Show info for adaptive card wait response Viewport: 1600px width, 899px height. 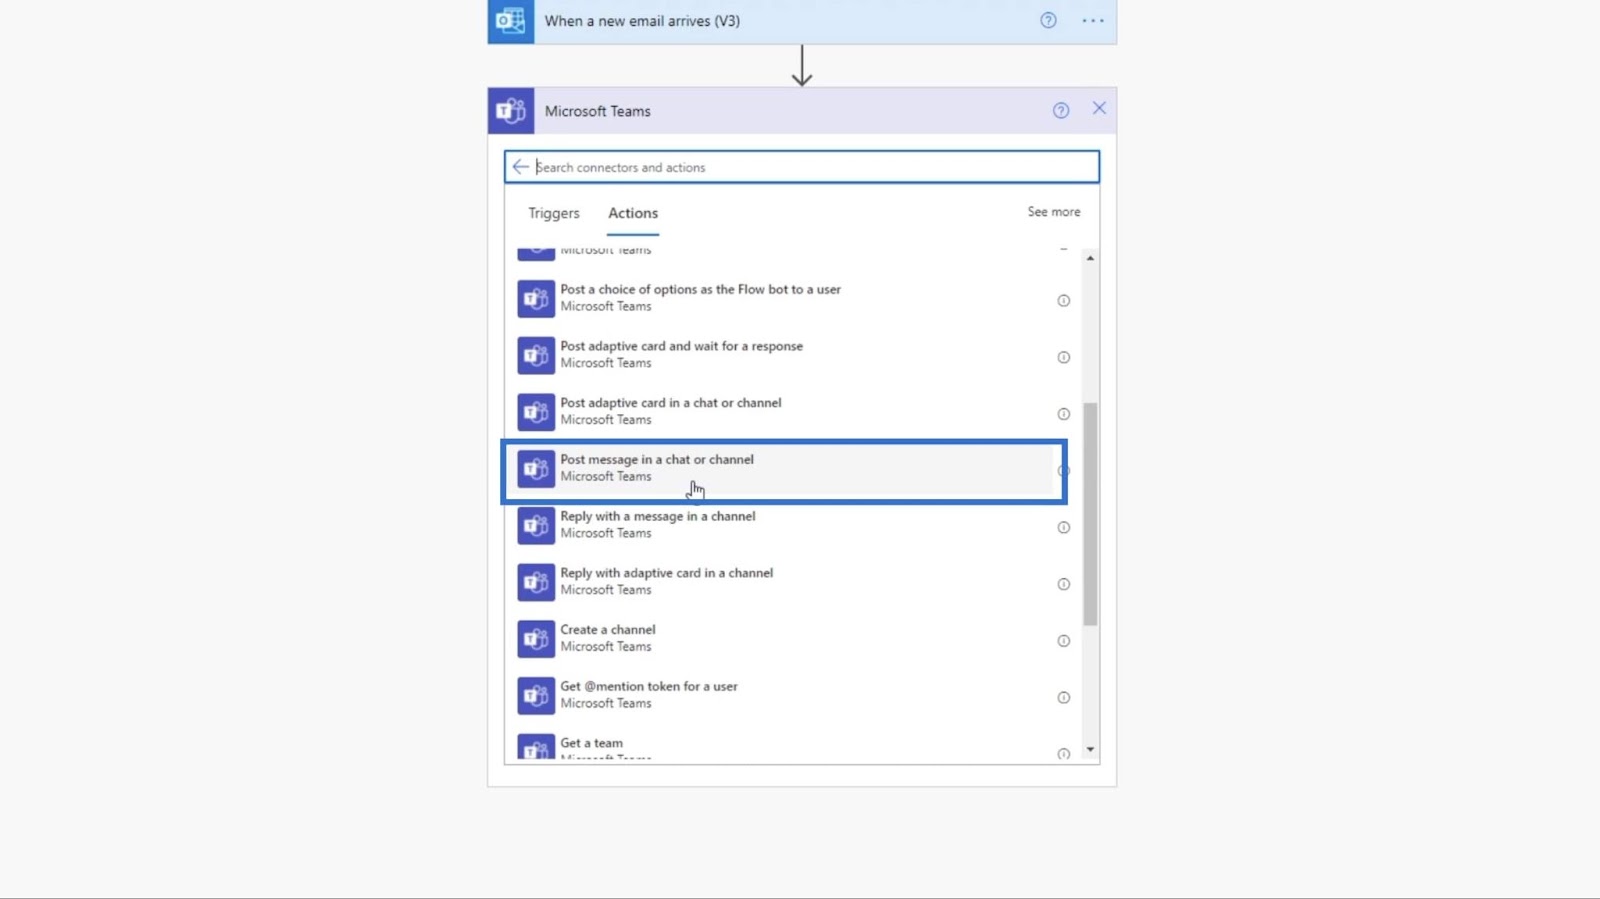[x=1064, y=358]
